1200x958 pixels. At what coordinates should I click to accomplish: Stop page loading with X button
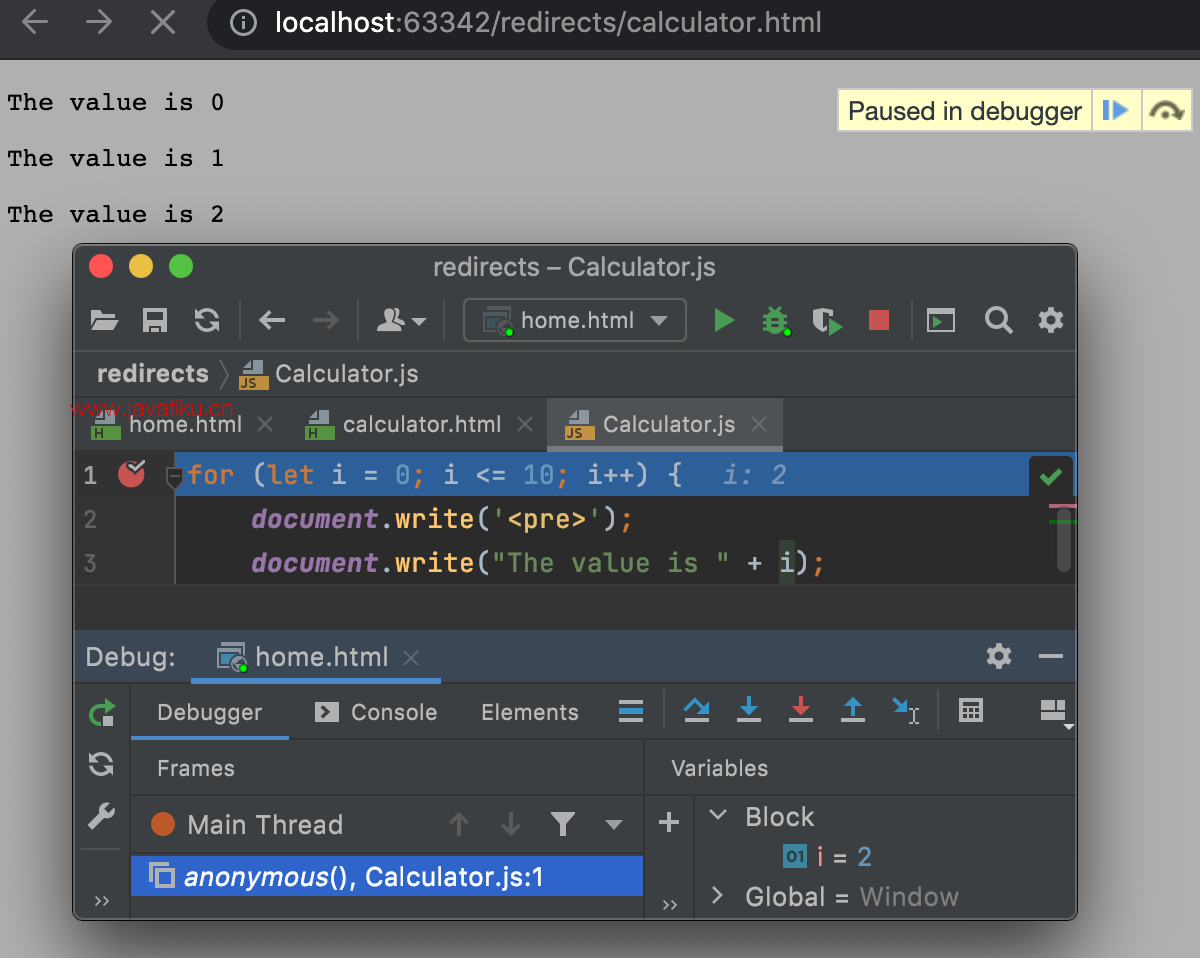tap(163, 23)
